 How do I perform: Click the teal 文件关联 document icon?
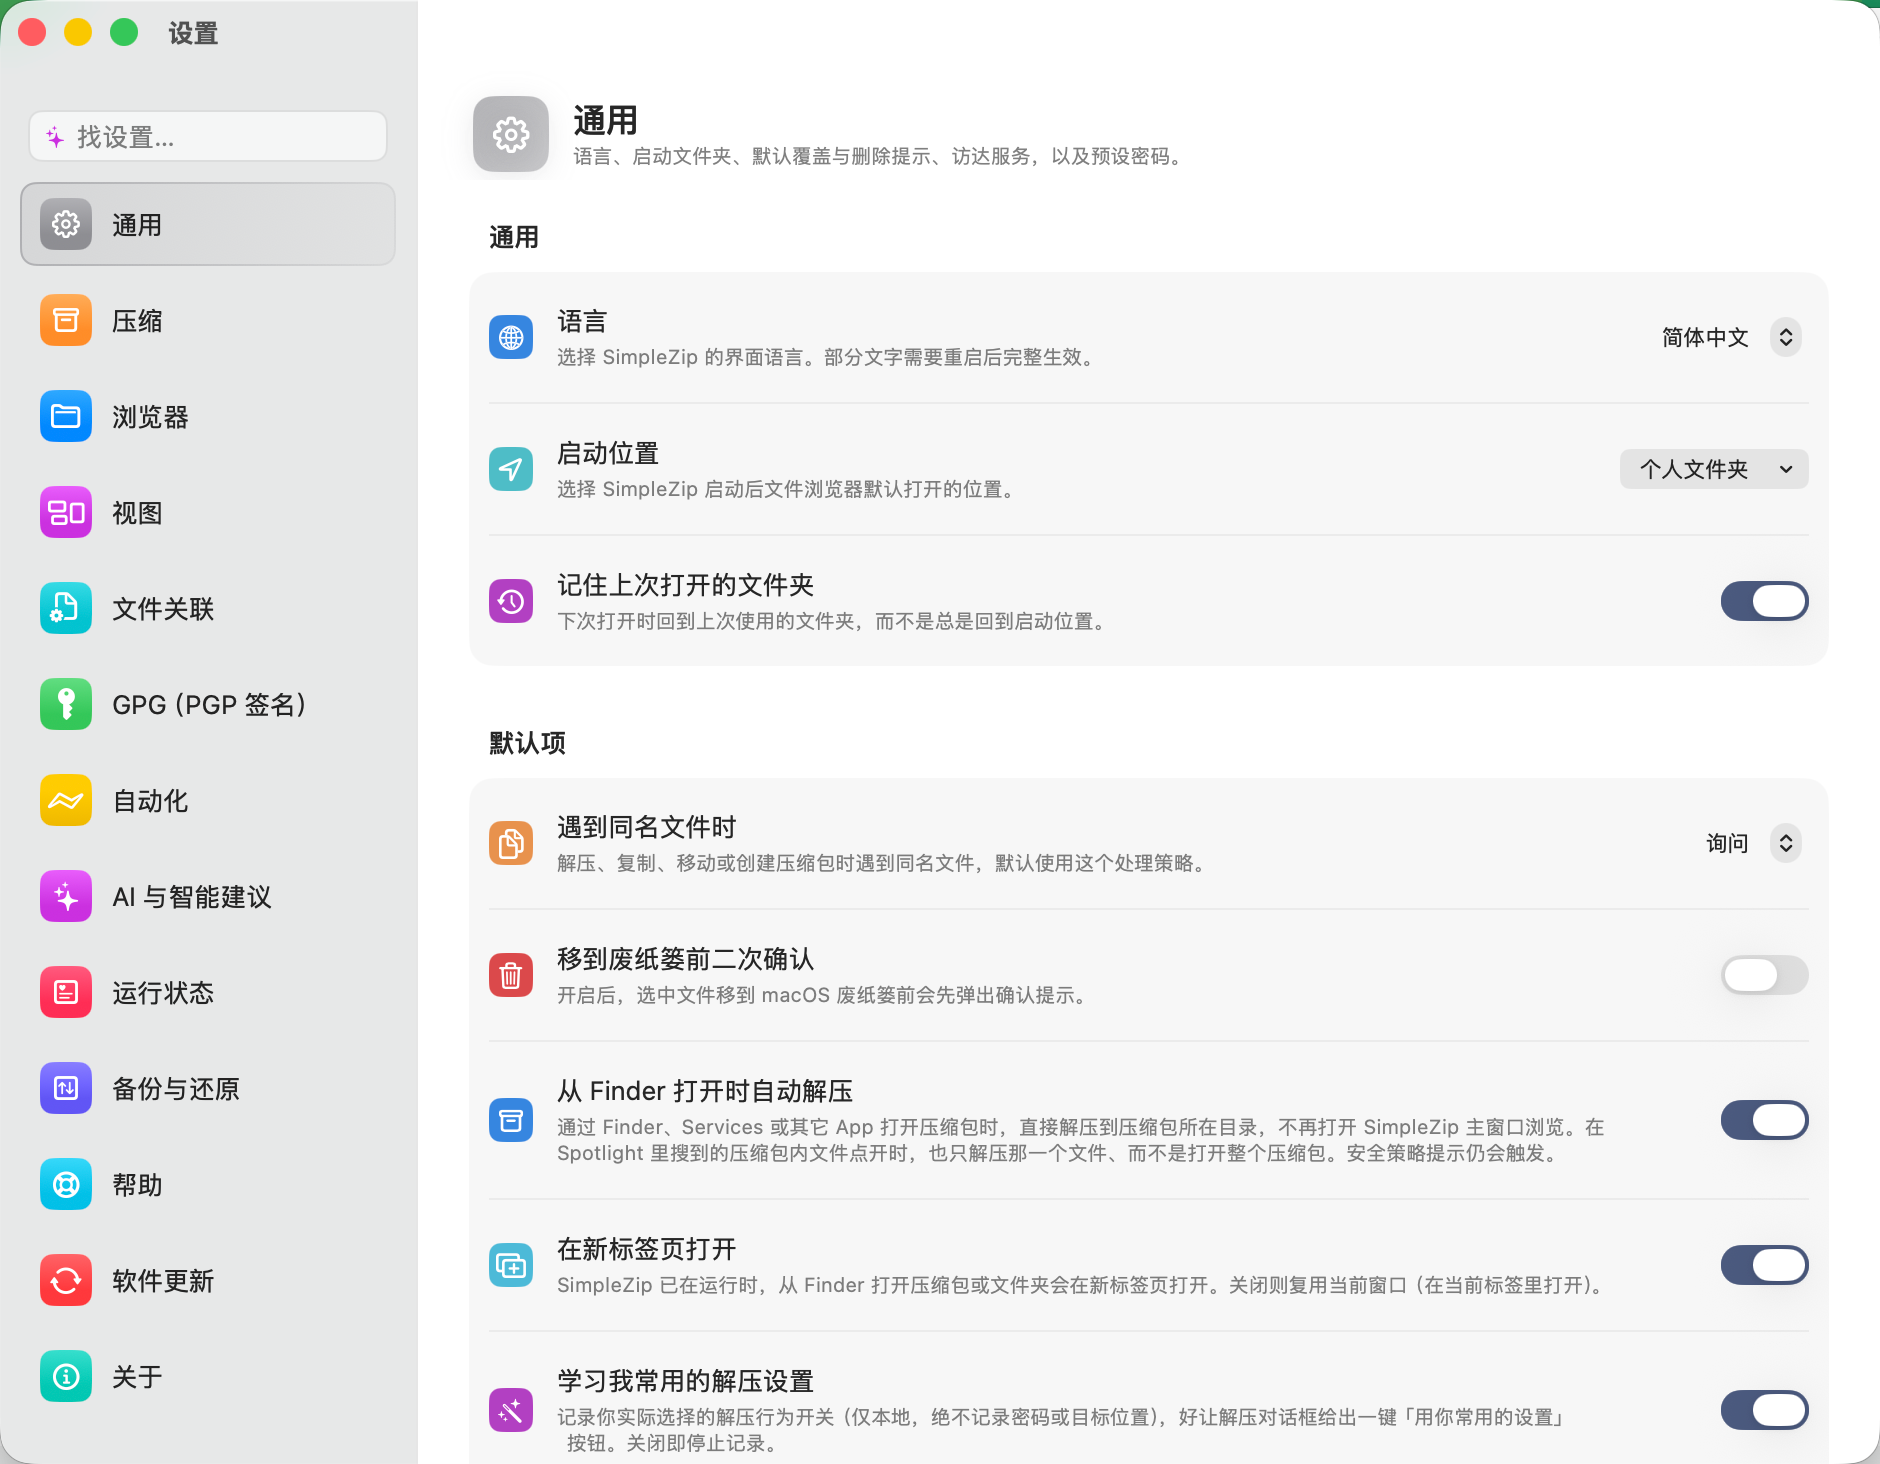(x=66, y=608)
